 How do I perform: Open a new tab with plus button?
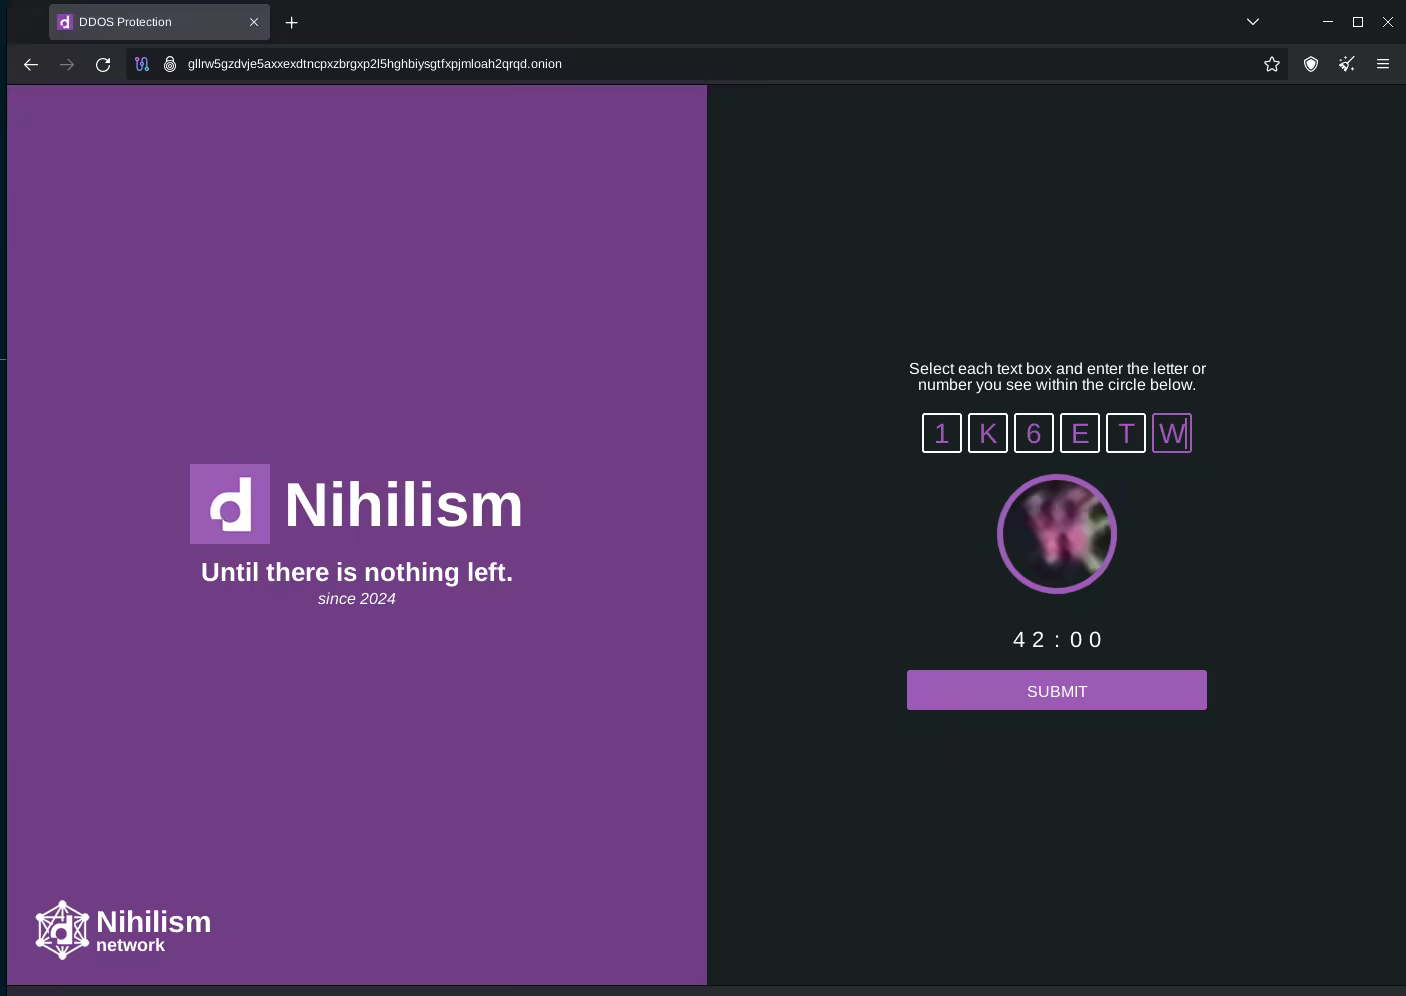coord(292,22)
